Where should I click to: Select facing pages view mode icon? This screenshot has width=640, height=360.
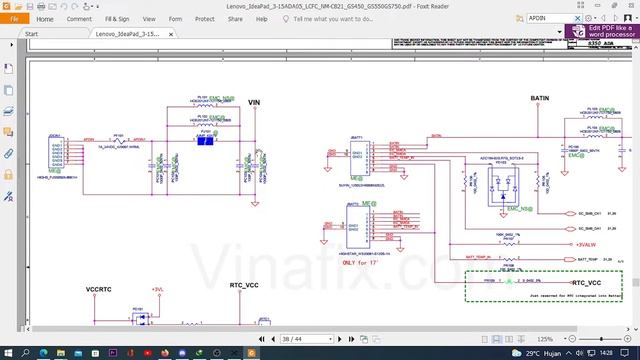tap(509, 339)
